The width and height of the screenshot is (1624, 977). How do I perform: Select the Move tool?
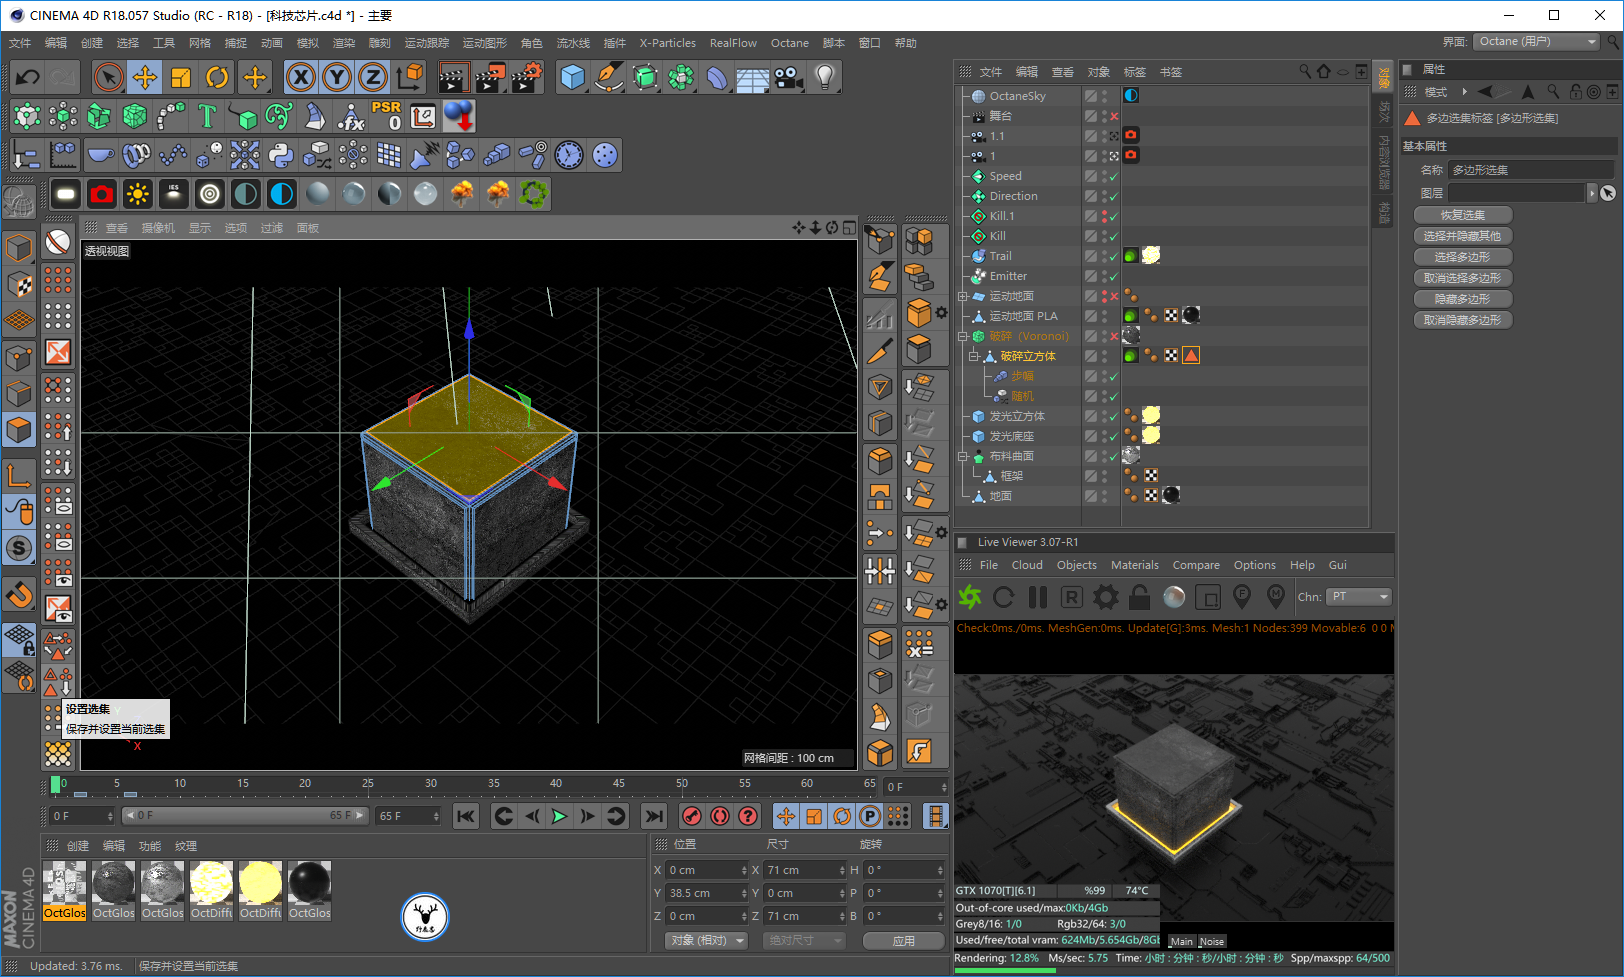click(145, 77)
